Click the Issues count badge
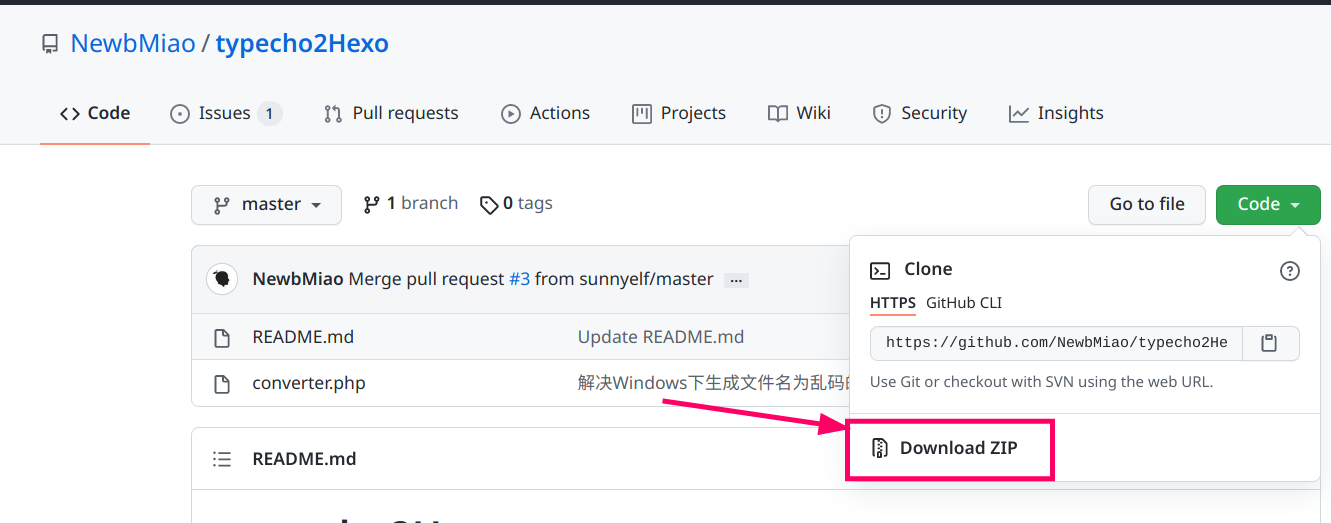1331x523 pixels. click(x=269, y=113)
